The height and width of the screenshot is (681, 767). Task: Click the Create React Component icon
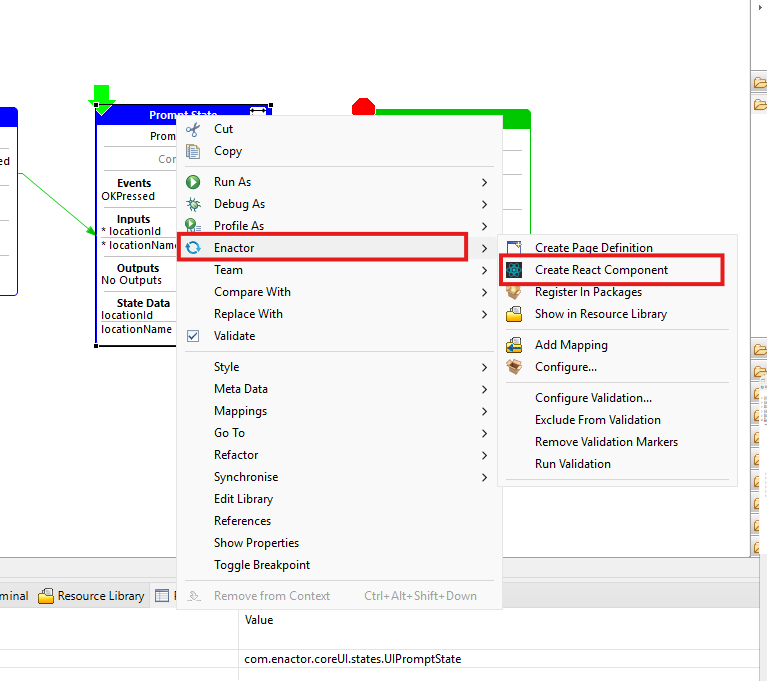[x=515, y=270]
